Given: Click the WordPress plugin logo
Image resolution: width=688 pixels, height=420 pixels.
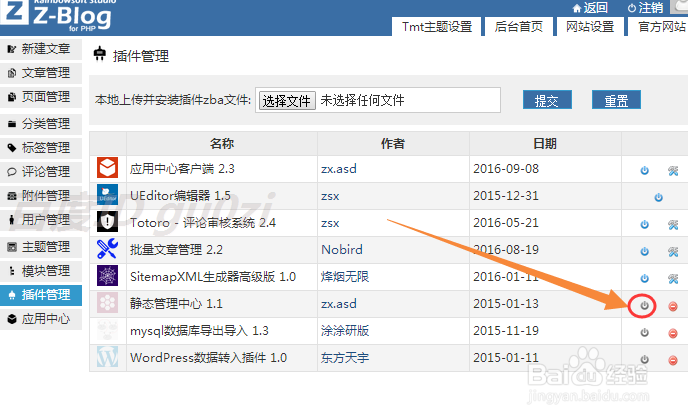Looking at the screenshot, I should click(108, 357).
